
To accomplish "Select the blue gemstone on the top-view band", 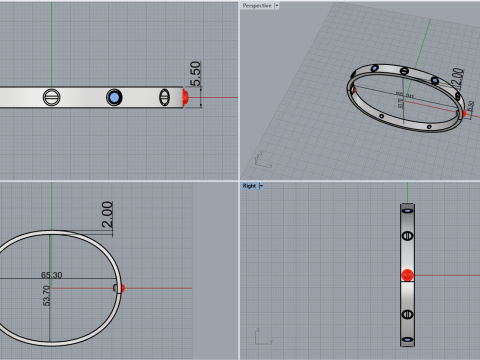I will click(114, 97).
